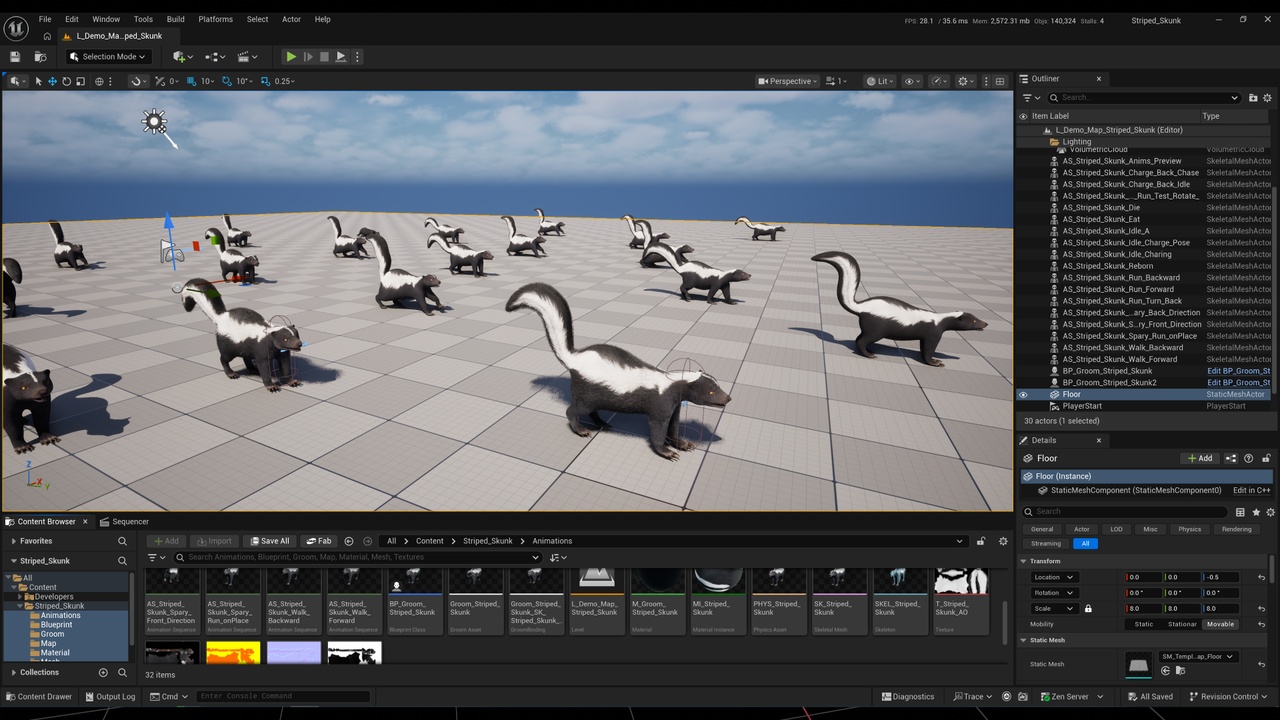Viewport: 1280px width, 720px height.
Task: Toggle visibility eye of the Floor actor
Action: pos(1023,395)
